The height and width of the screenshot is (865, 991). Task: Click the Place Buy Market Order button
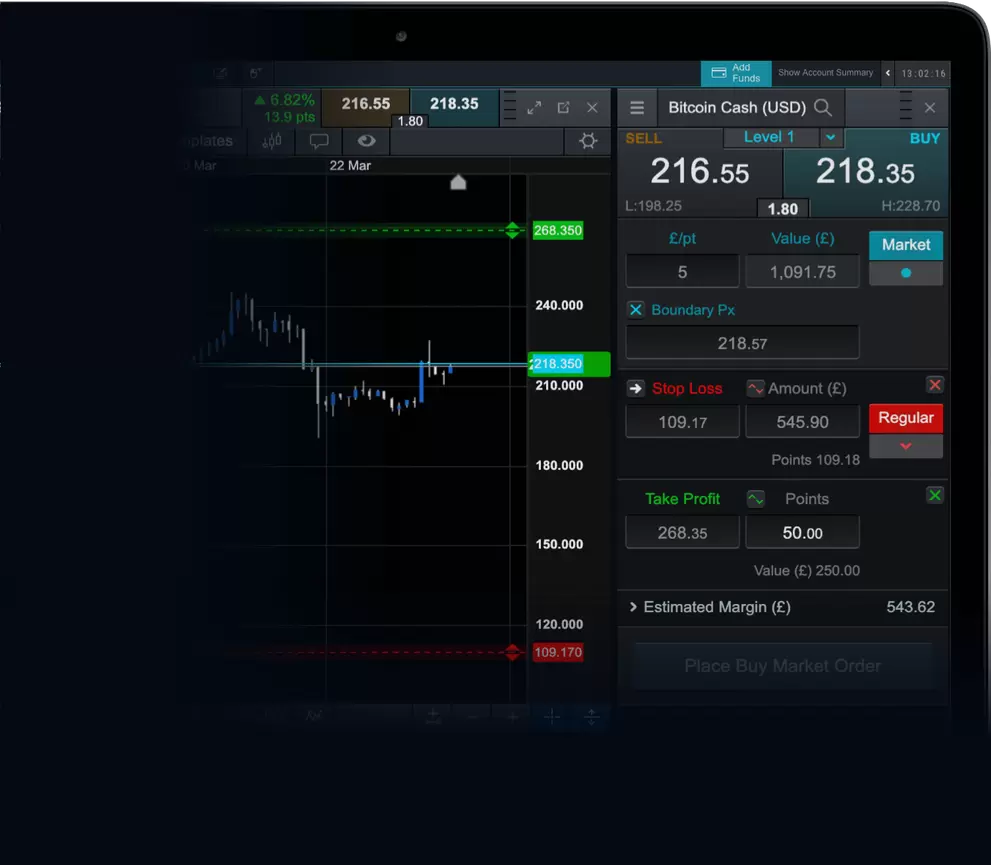(782, 666)
